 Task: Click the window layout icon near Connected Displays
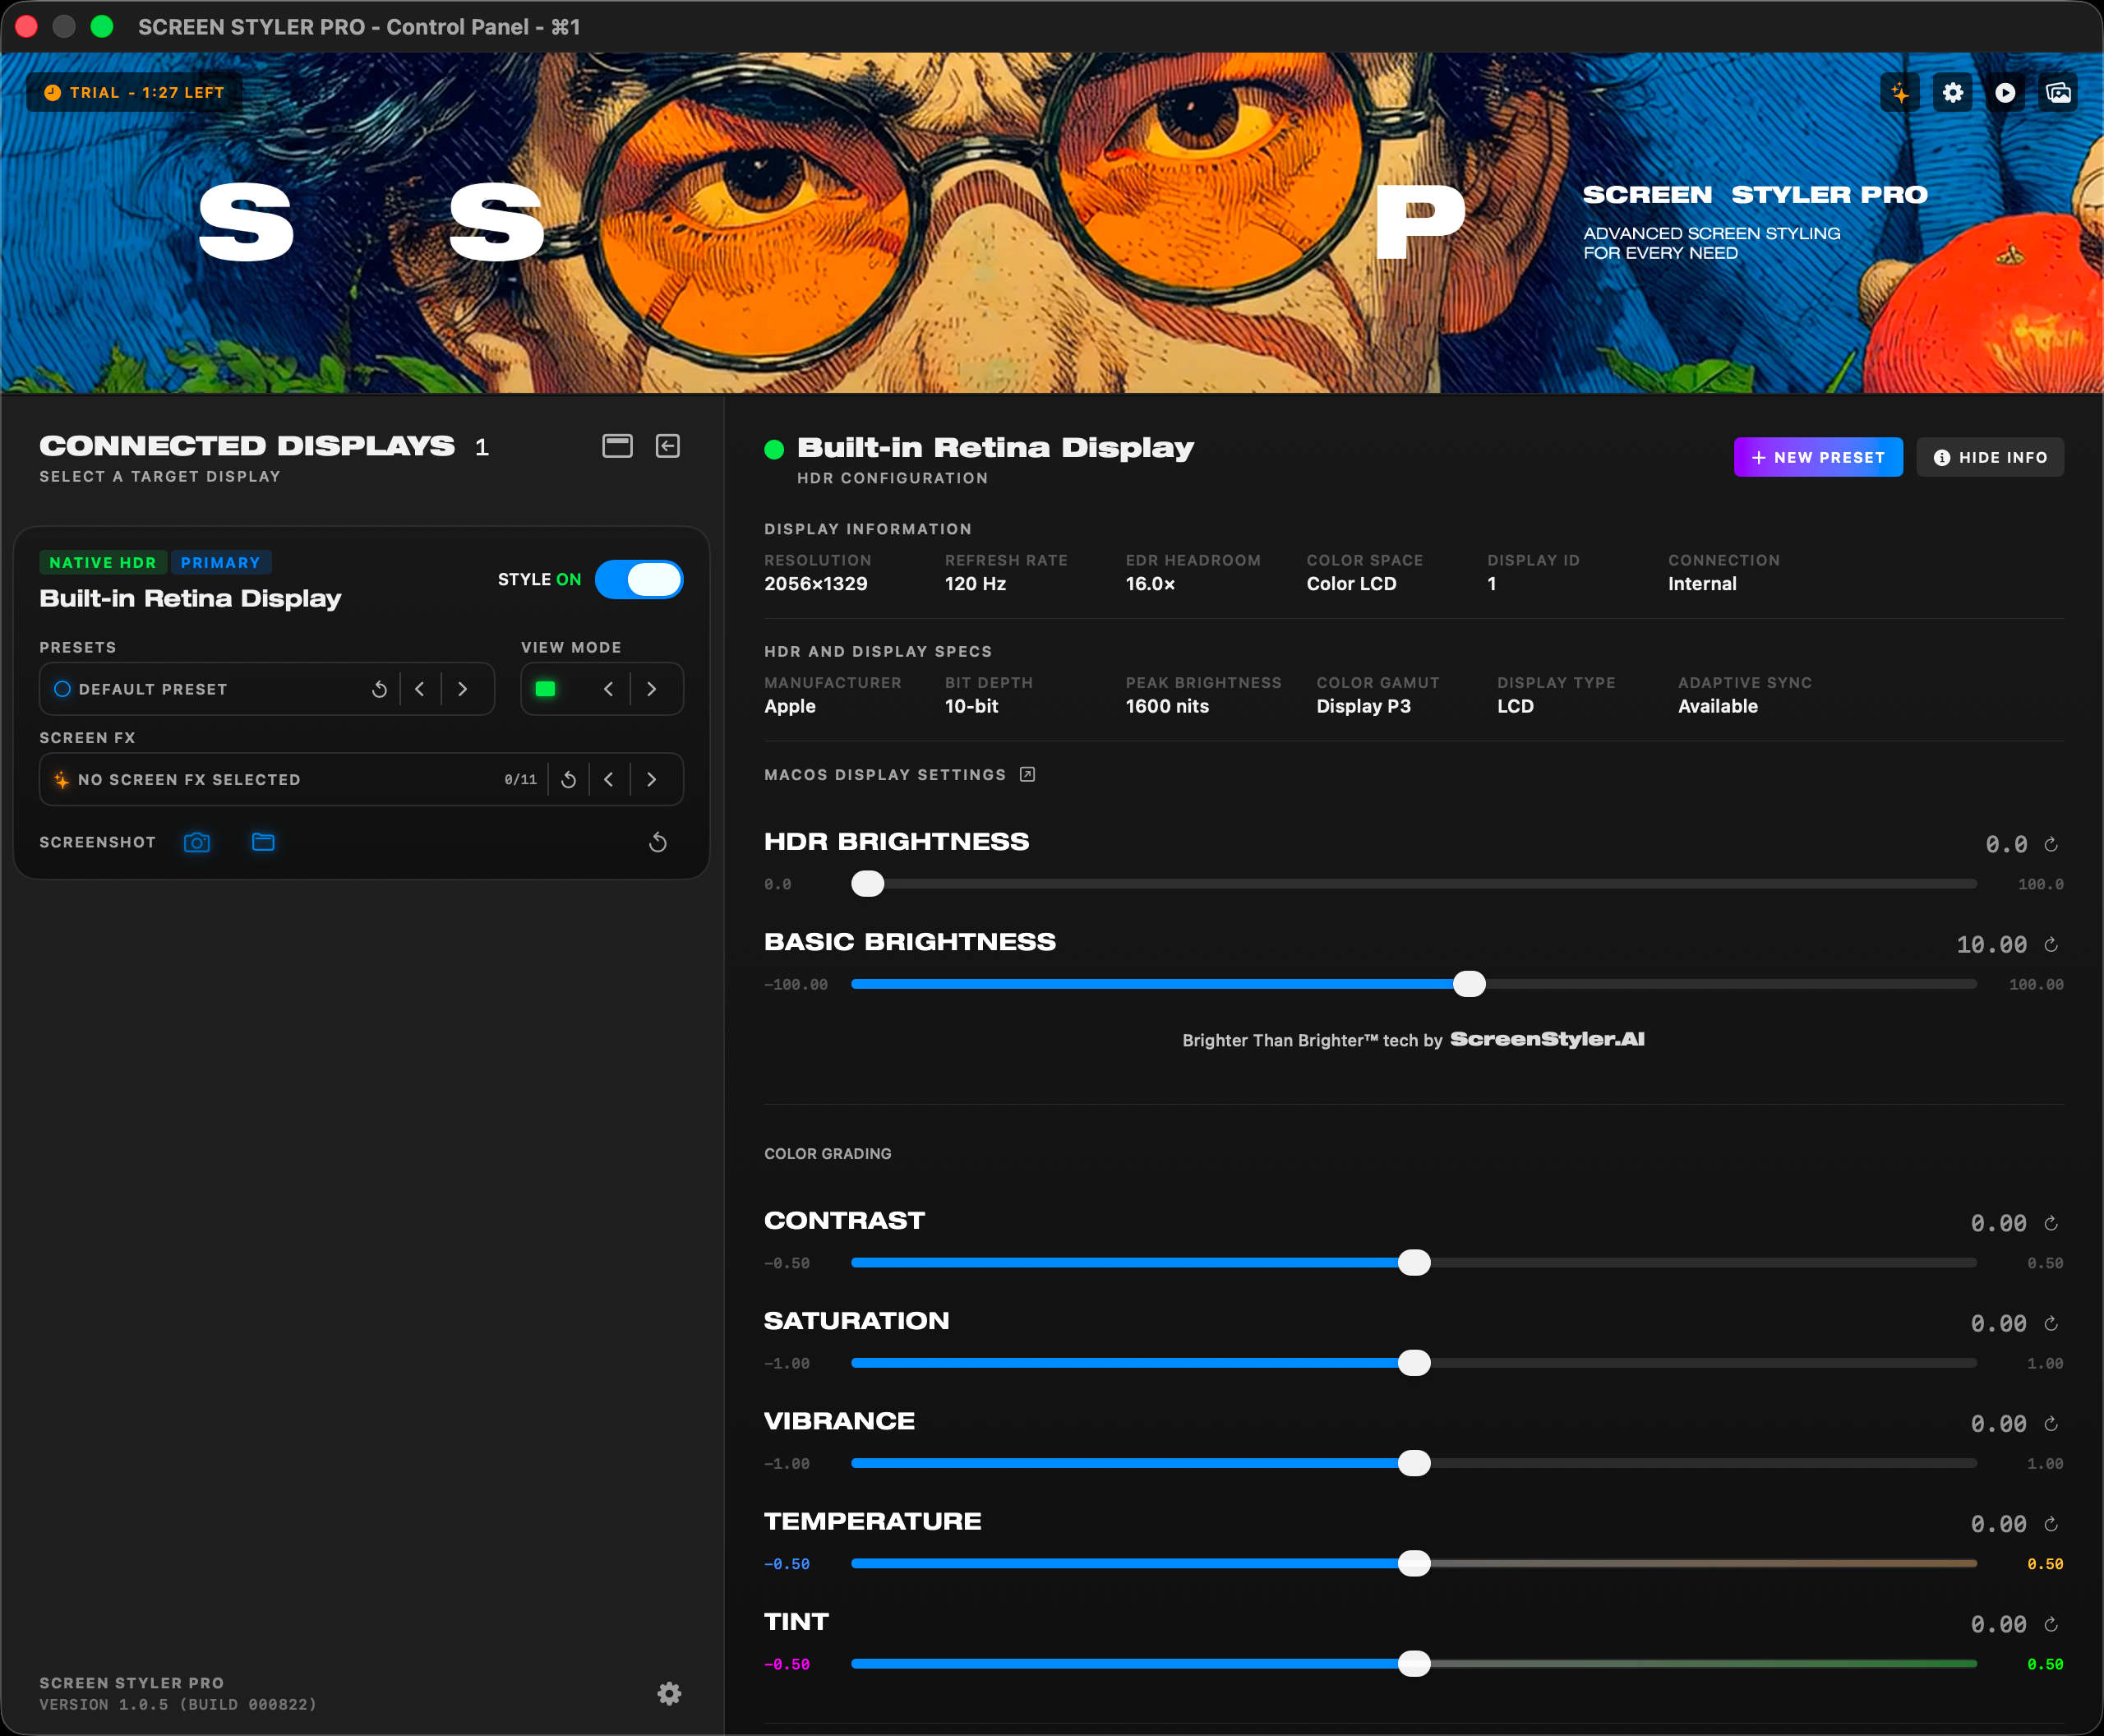617,446
